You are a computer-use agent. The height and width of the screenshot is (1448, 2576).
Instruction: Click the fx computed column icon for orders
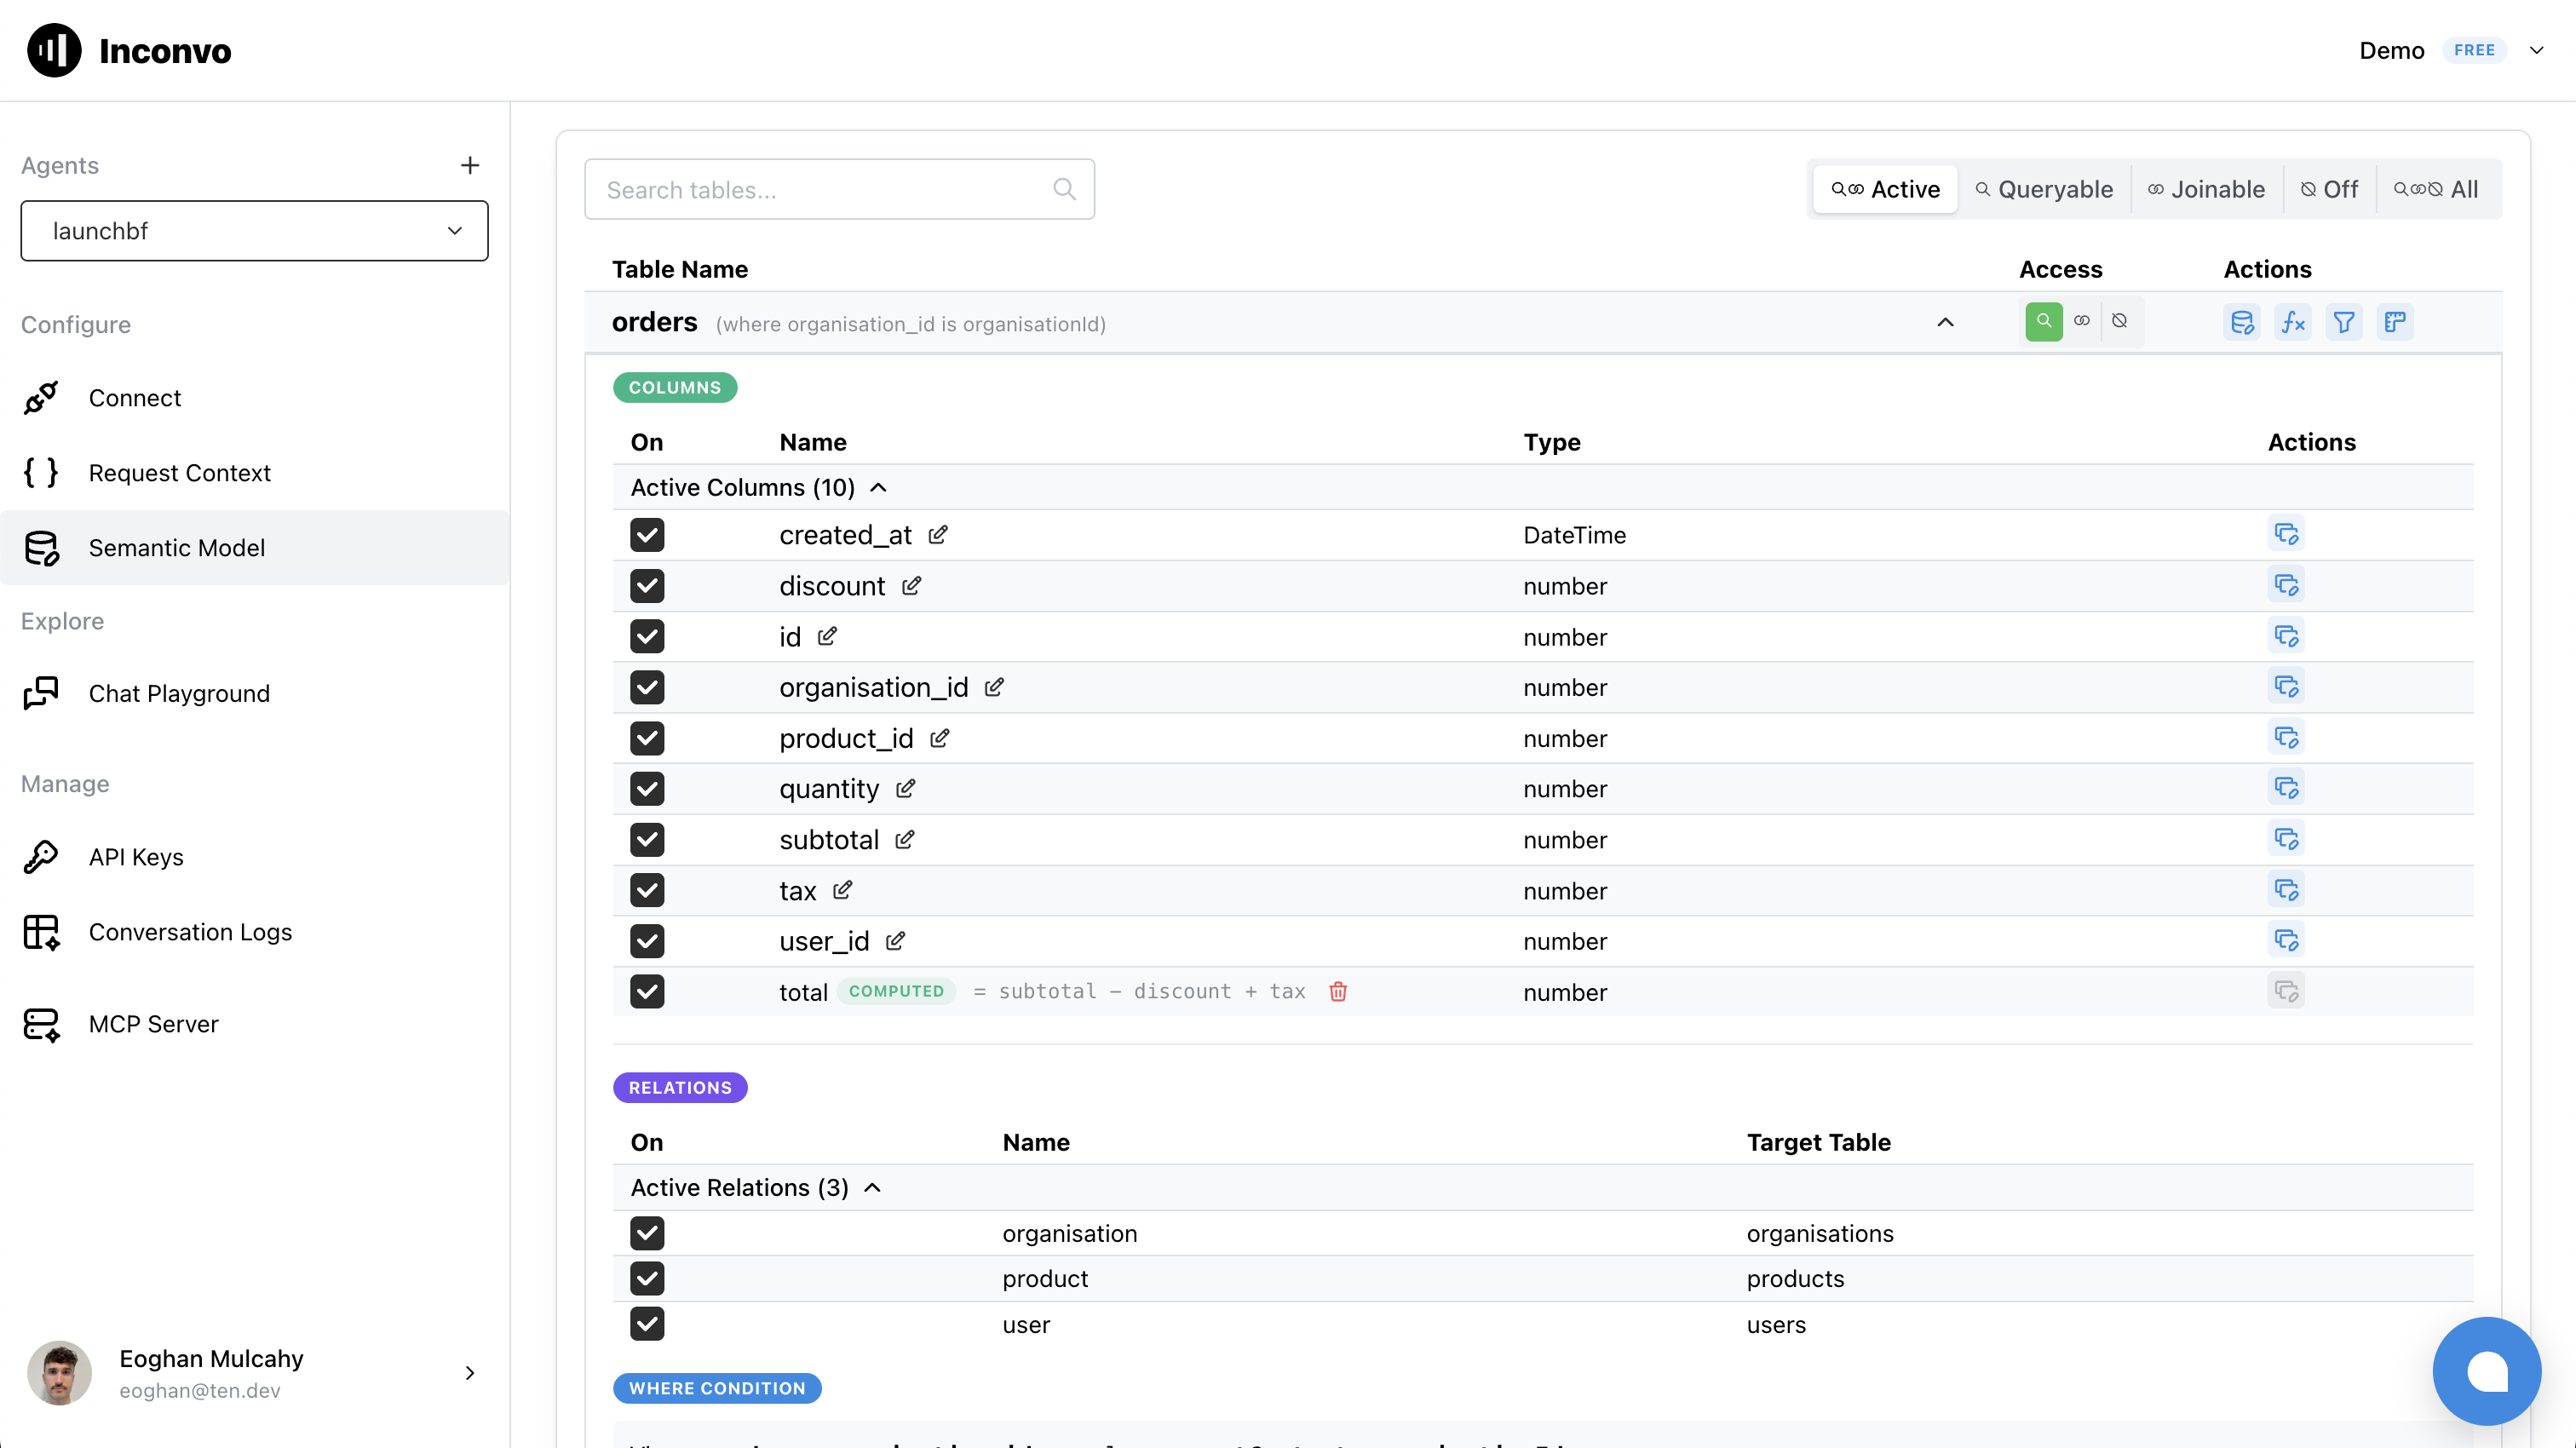[x=2292, y=322]
